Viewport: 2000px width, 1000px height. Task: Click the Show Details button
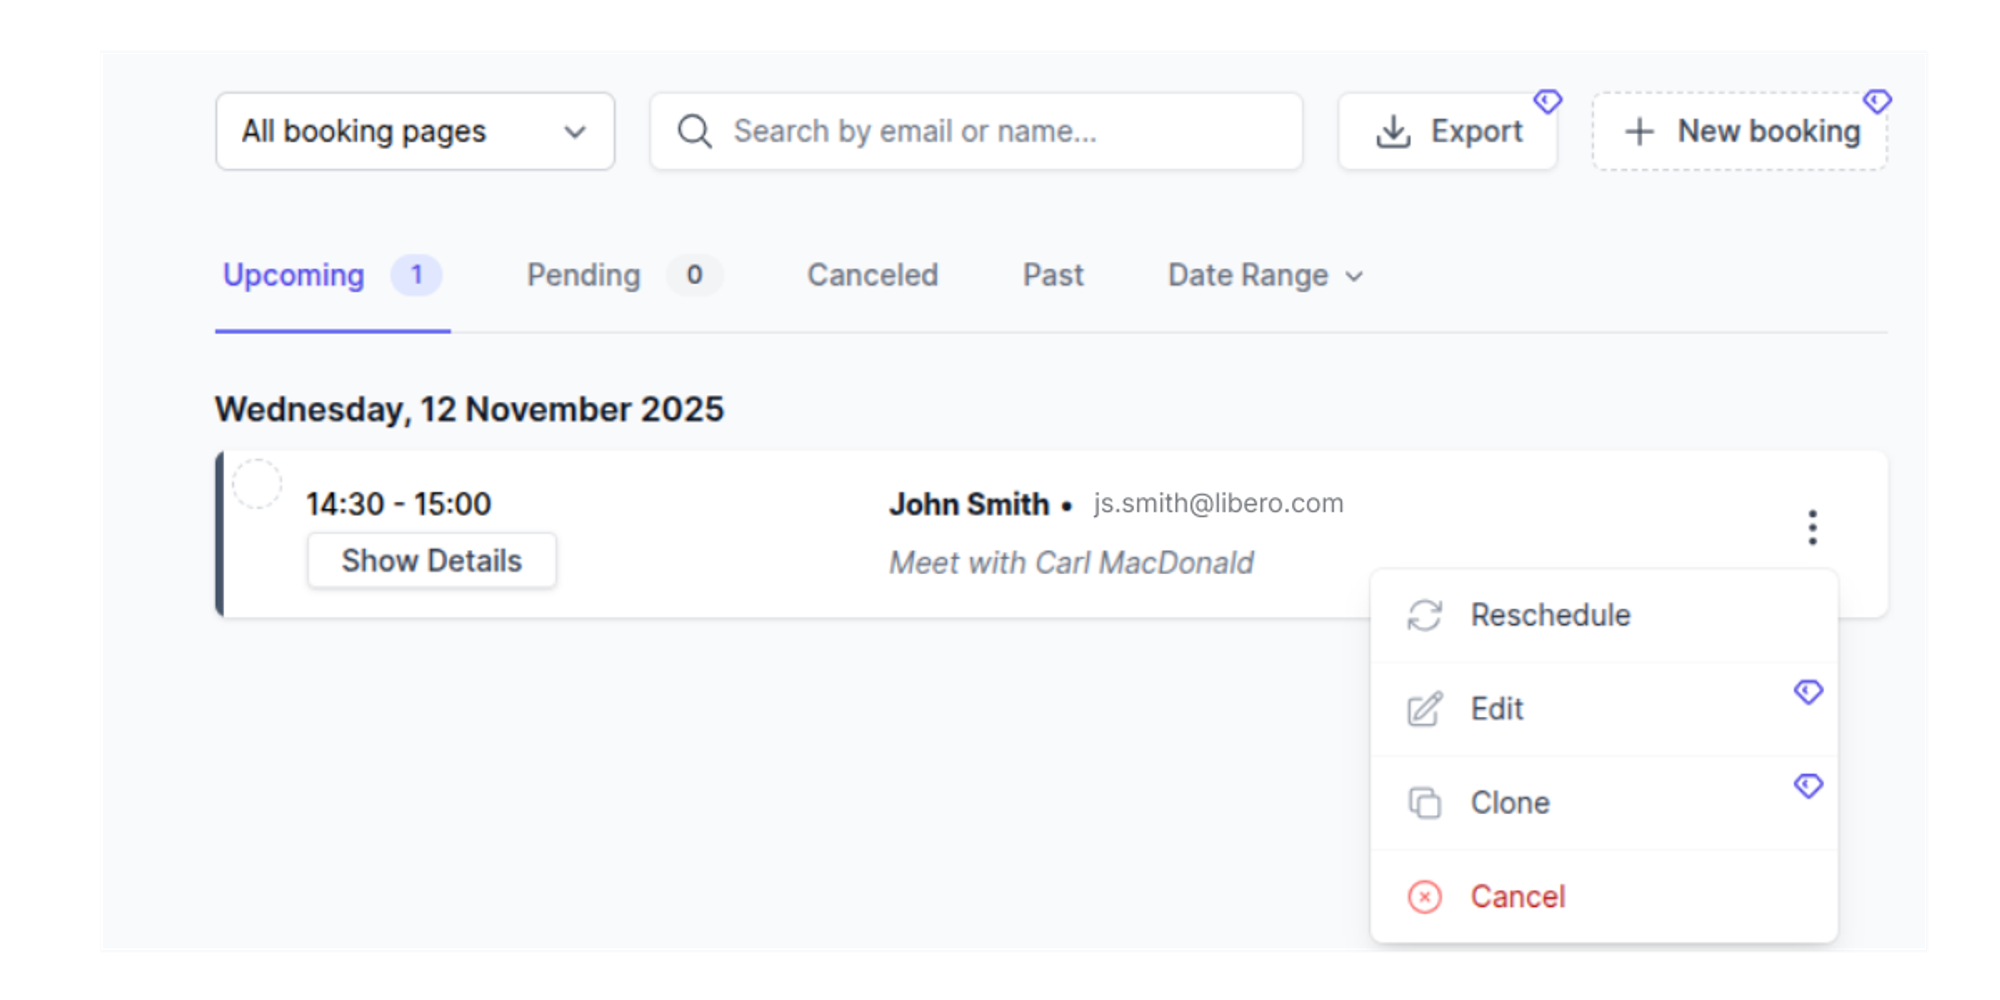431,560
